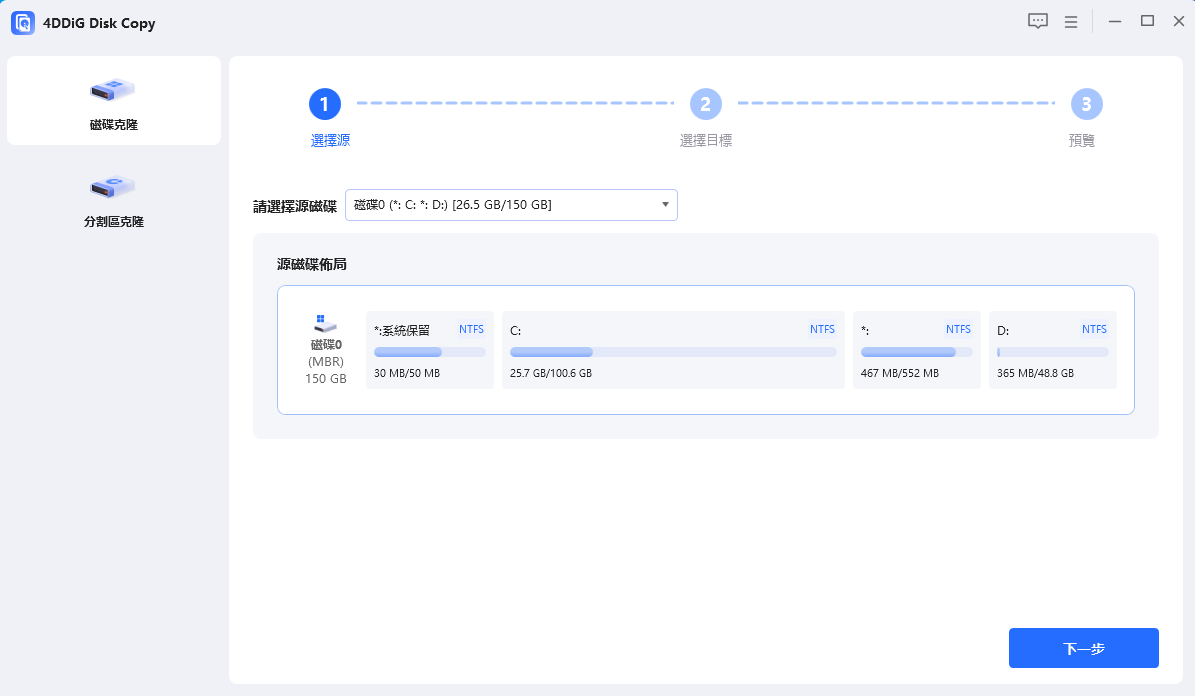Minimize the 4DDiG window
The height and width of the screenshot is (696, 1195).
pyautogui.click(x=1115, y=21)
